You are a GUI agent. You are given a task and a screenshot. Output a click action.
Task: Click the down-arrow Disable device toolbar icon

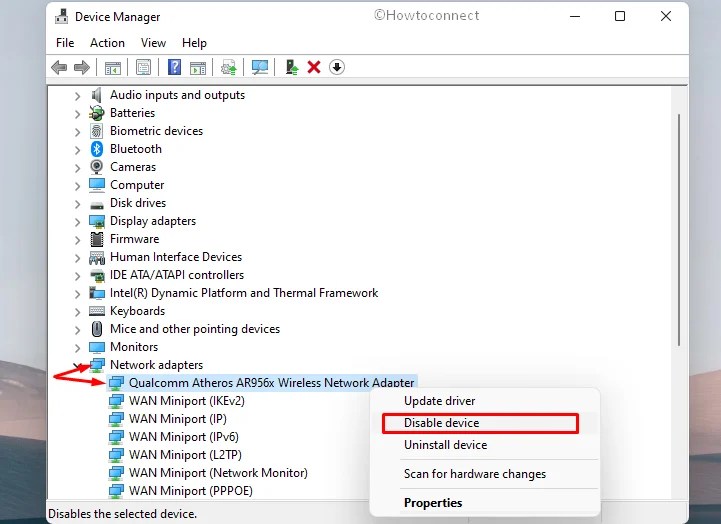click(x=337, y=67)
